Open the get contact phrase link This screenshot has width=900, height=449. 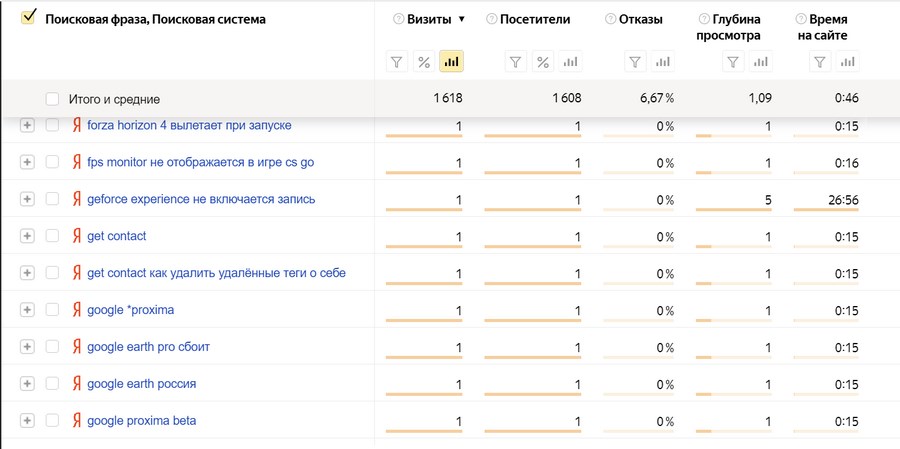point(117,236)
